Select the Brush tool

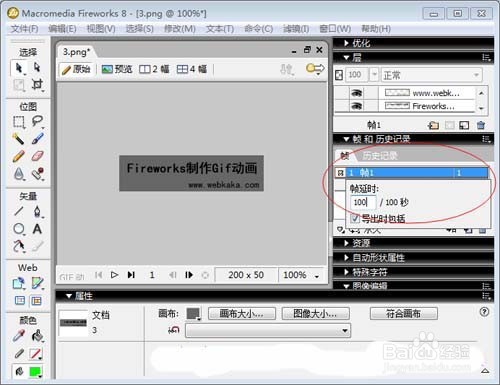[x=37, y=139]
